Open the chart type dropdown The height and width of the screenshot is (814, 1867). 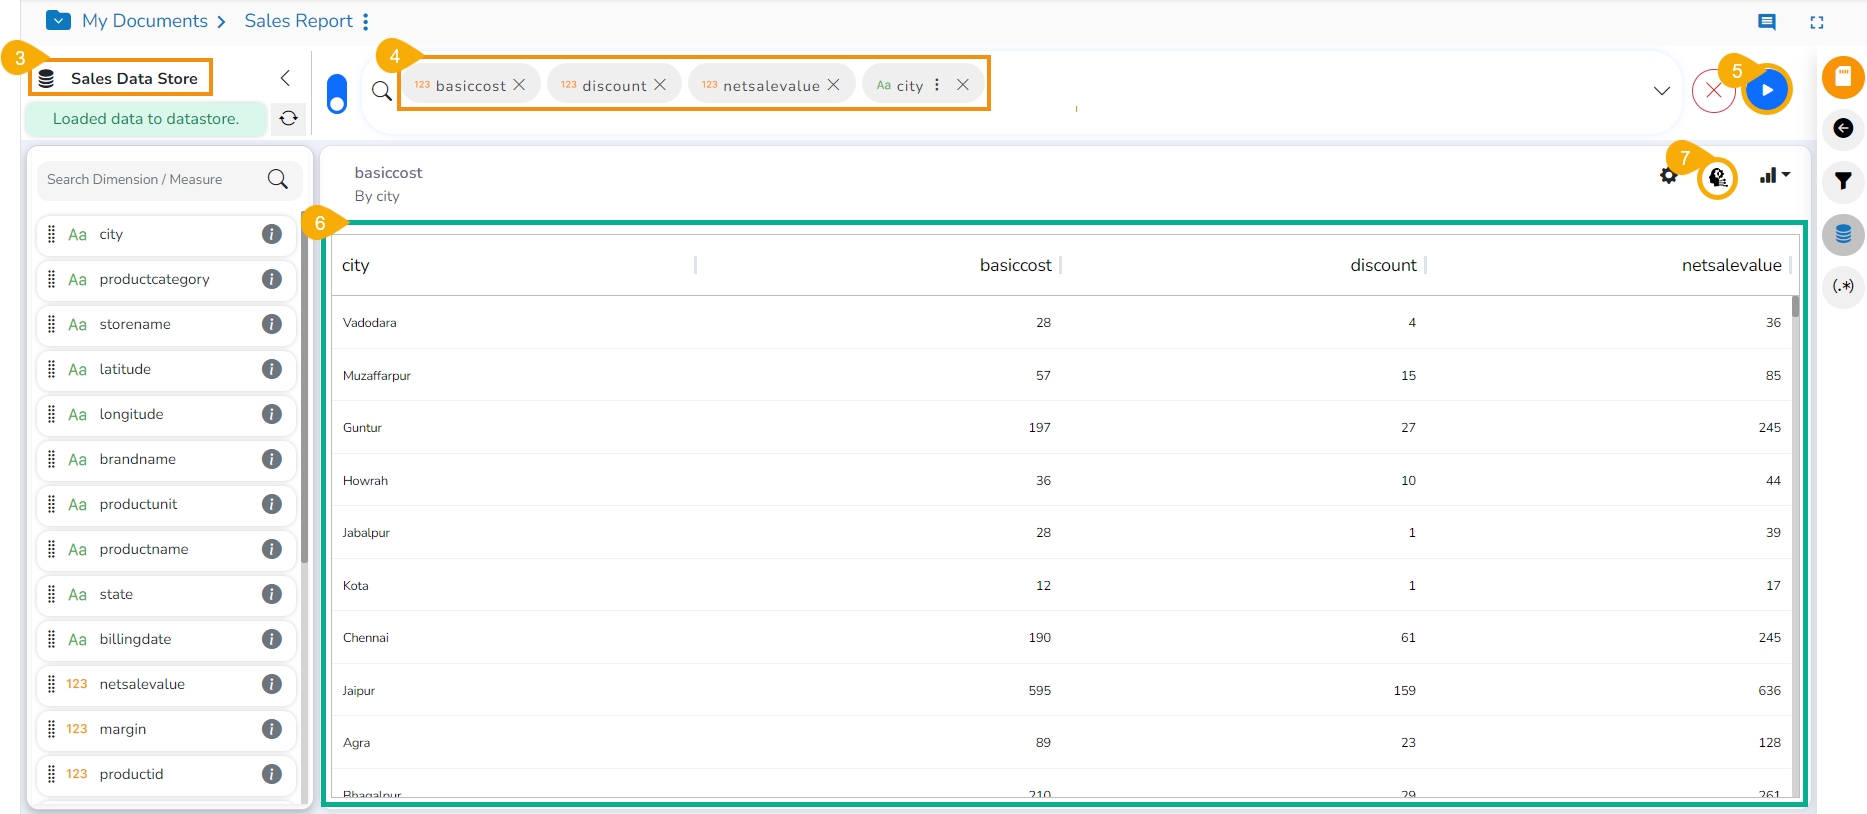[x=1775, y=176]
